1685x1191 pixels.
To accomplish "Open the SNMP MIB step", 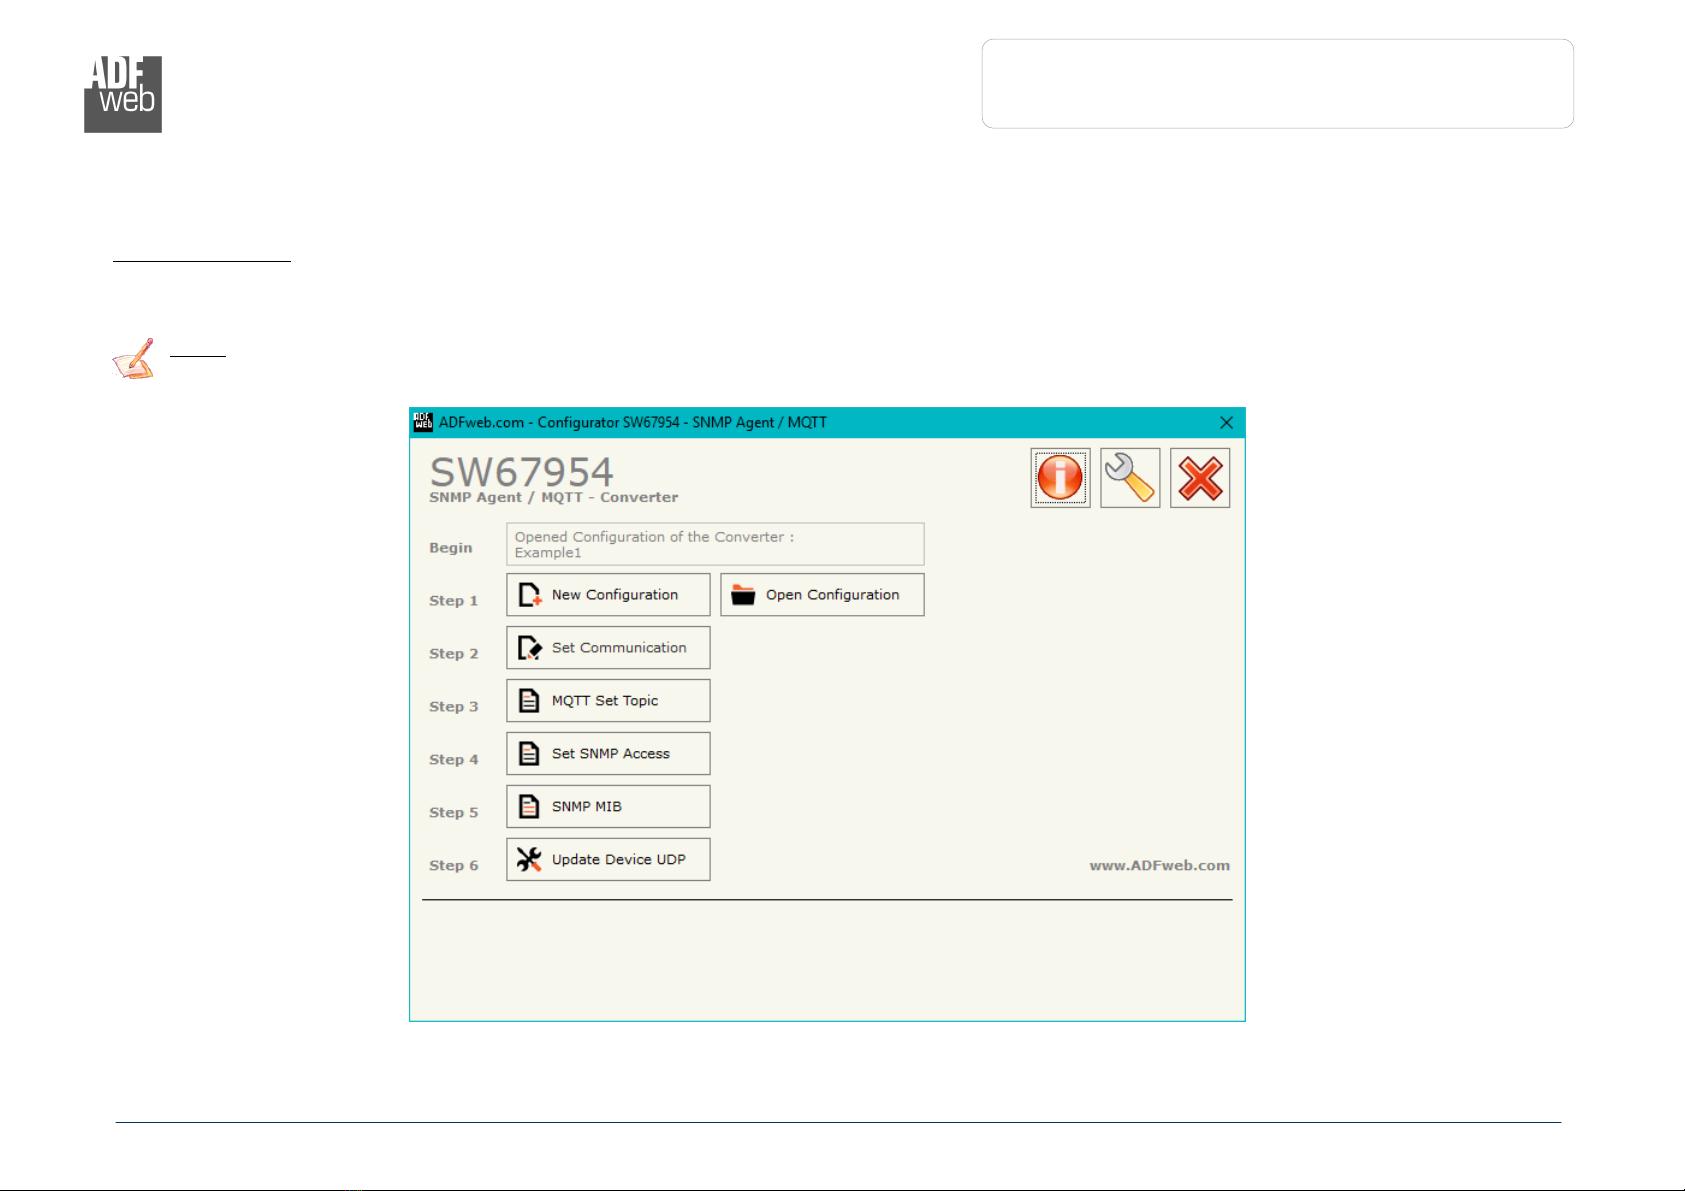I will pyautogui.click(x=608, y=807).
